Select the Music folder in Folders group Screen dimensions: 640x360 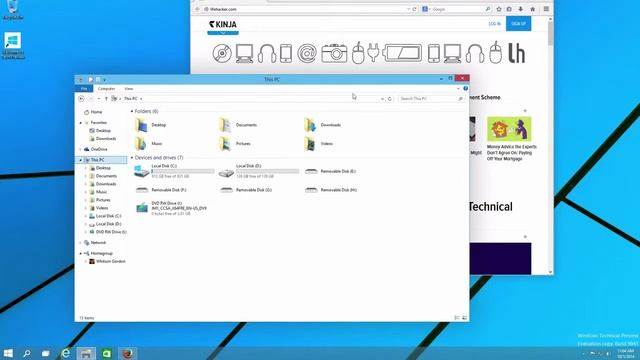pyautogui.click(x=149, y=144)
